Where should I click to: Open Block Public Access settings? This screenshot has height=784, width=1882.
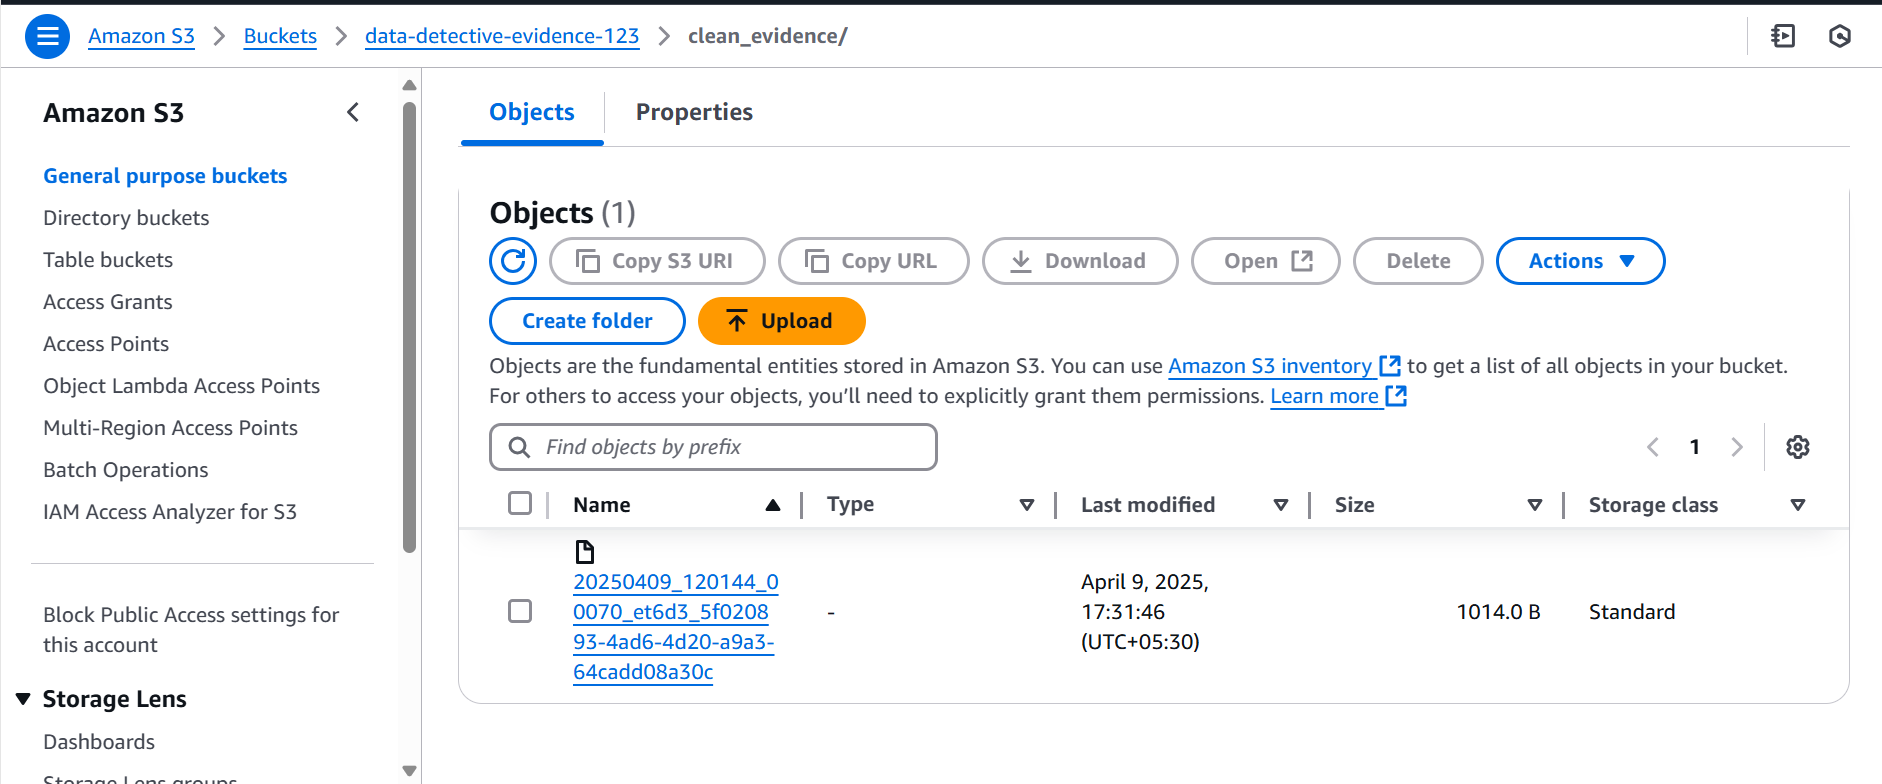pyautogui.click(x=191, y=630)
